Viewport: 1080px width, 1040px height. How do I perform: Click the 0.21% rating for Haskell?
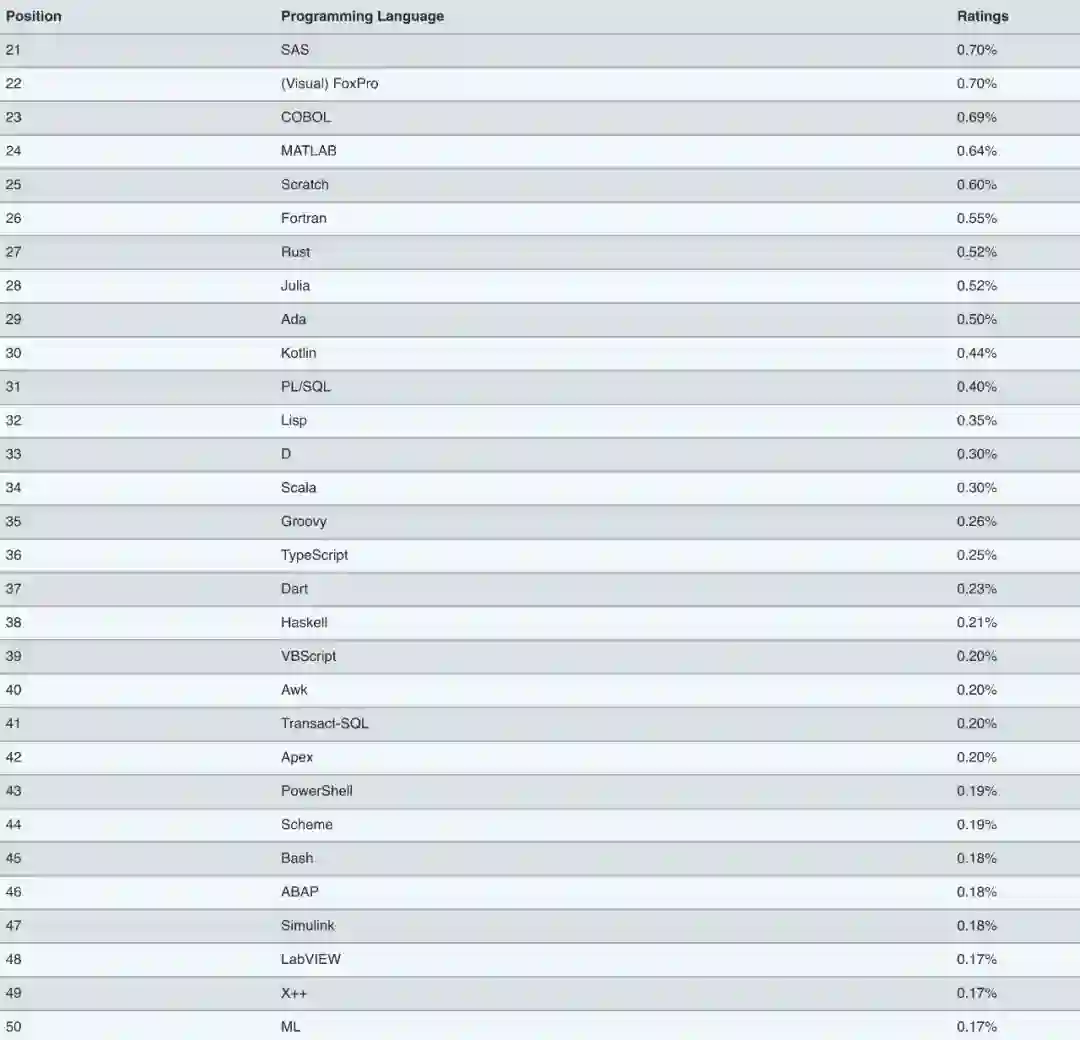(x=976, y=622)
